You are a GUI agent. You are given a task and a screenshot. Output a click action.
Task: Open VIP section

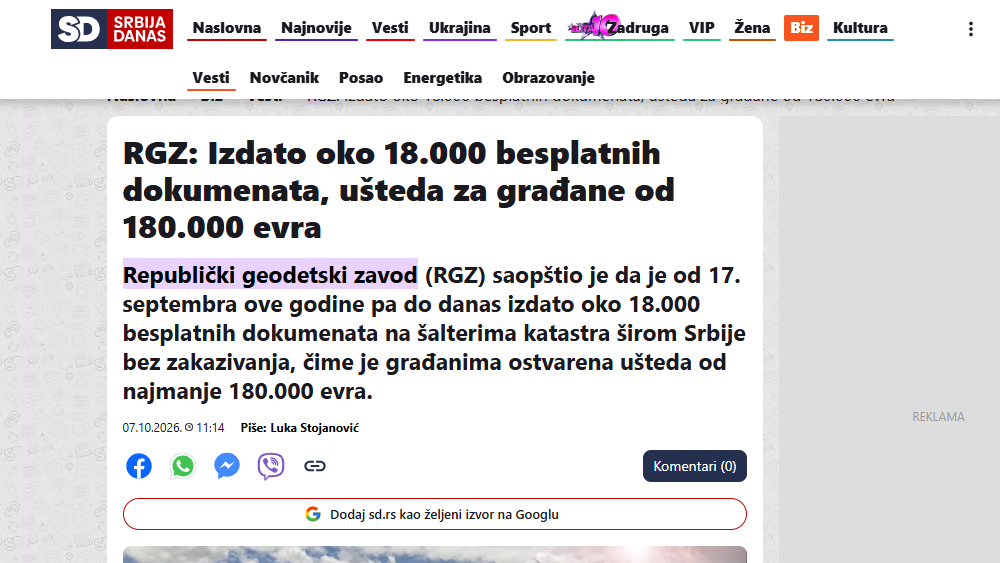point(702,28)
